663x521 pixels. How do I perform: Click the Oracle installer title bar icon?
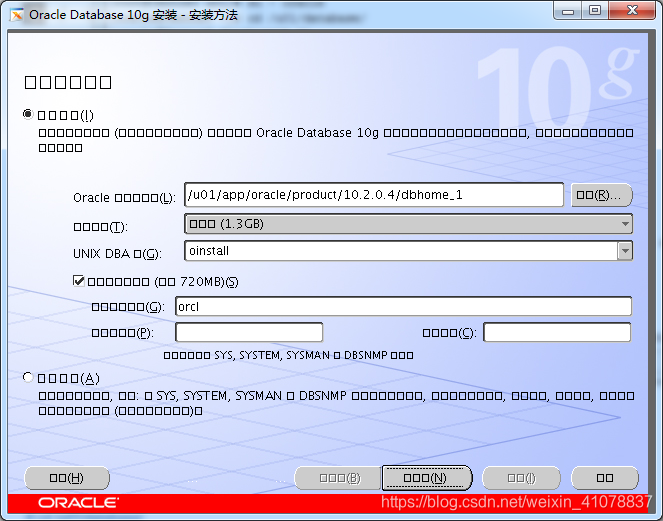[x=17, y=15]
